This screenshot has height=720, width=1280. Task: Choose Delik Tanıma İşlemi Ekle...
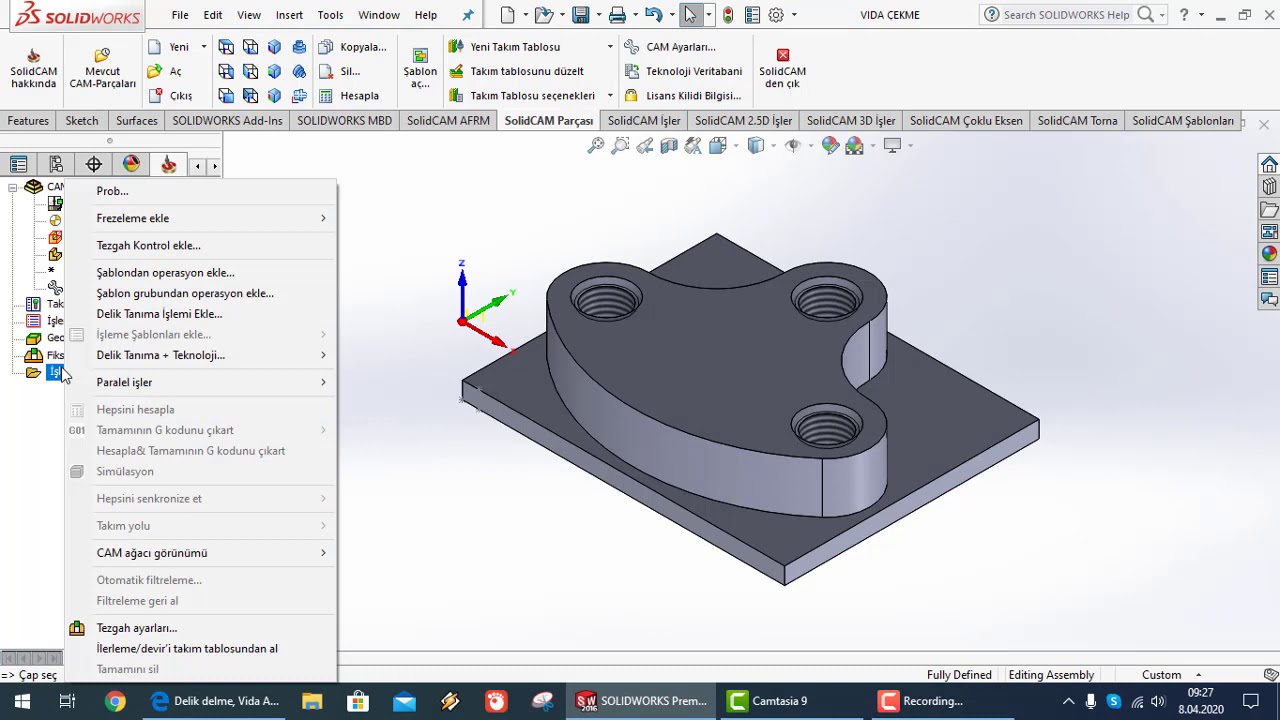[x=201, y=314]
